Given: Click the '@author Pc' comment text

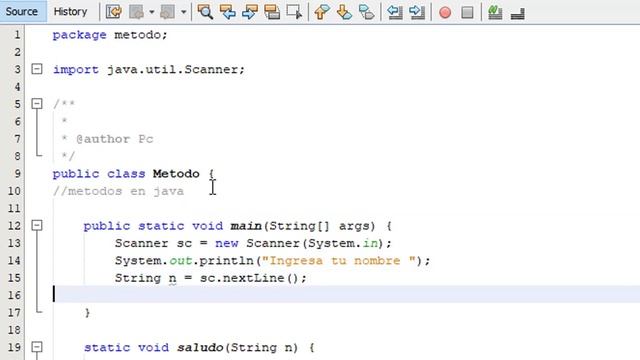Looking at the screenshot, I should (x=115, y=139).
